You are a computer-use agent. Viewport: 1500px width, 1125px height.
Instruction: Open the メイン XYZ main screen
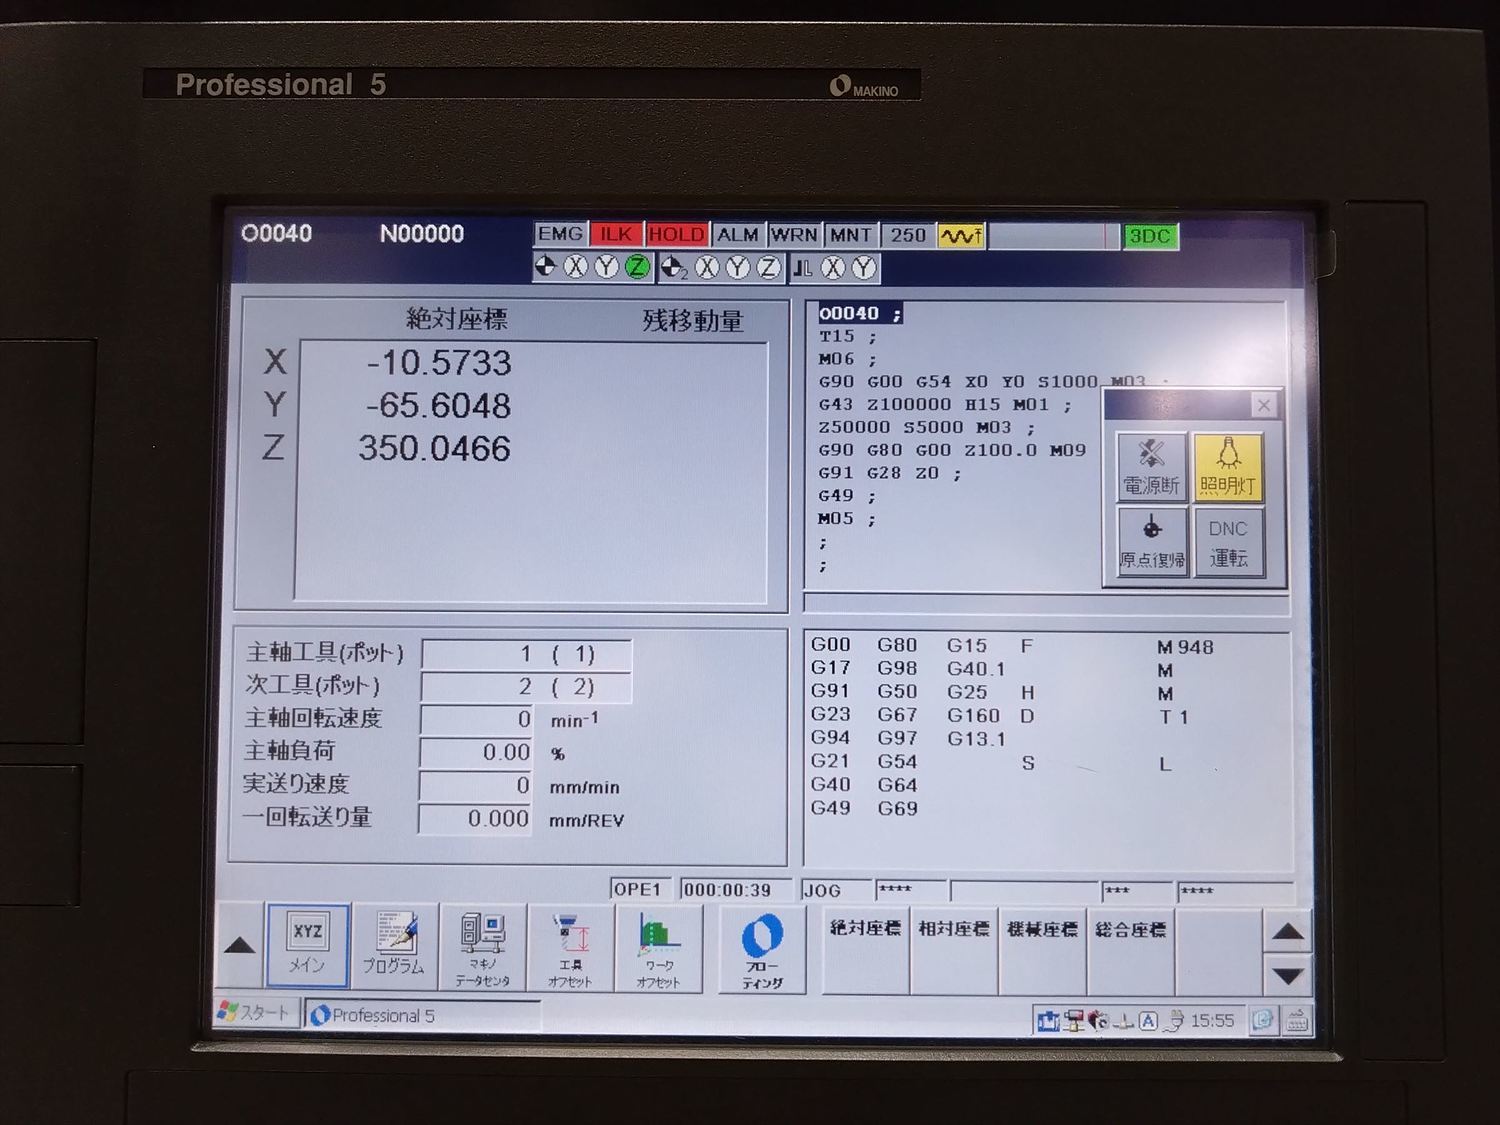(307, 945)
